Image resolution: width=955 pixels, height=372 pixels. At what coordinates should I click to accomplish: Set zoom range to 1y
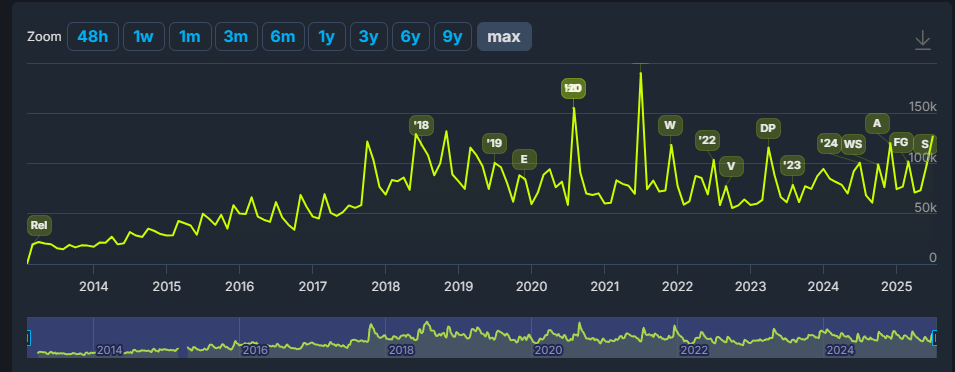(327, 37)
